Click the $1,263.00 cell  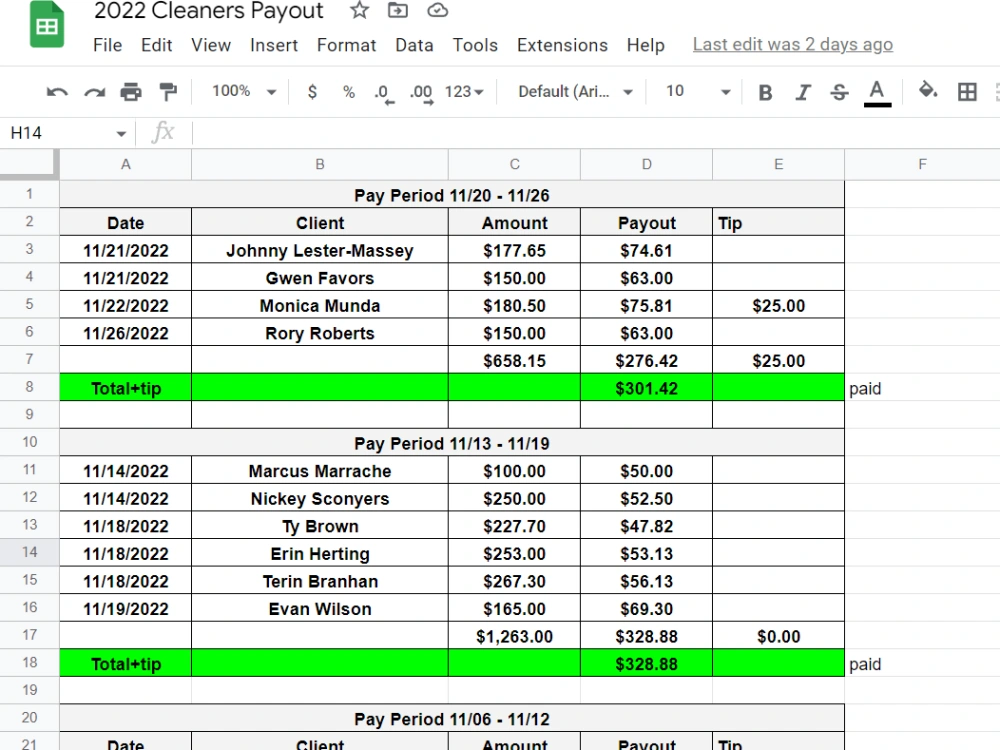tap(515, 636)
